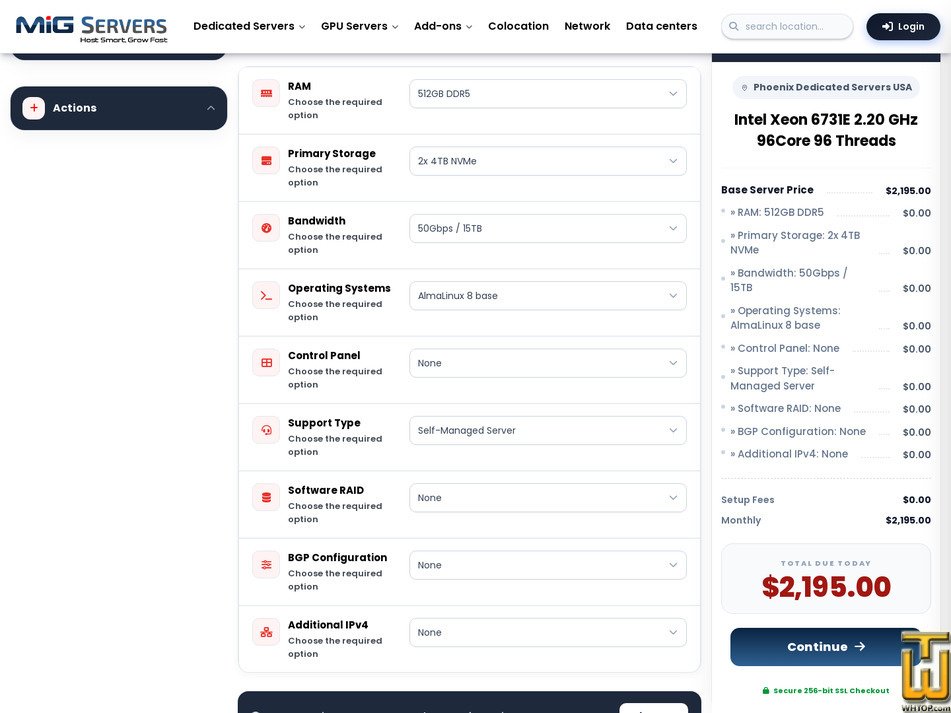Go to the Colocation page
The width and height of the screenshot is (951, 713).
(x=519, y=26)
